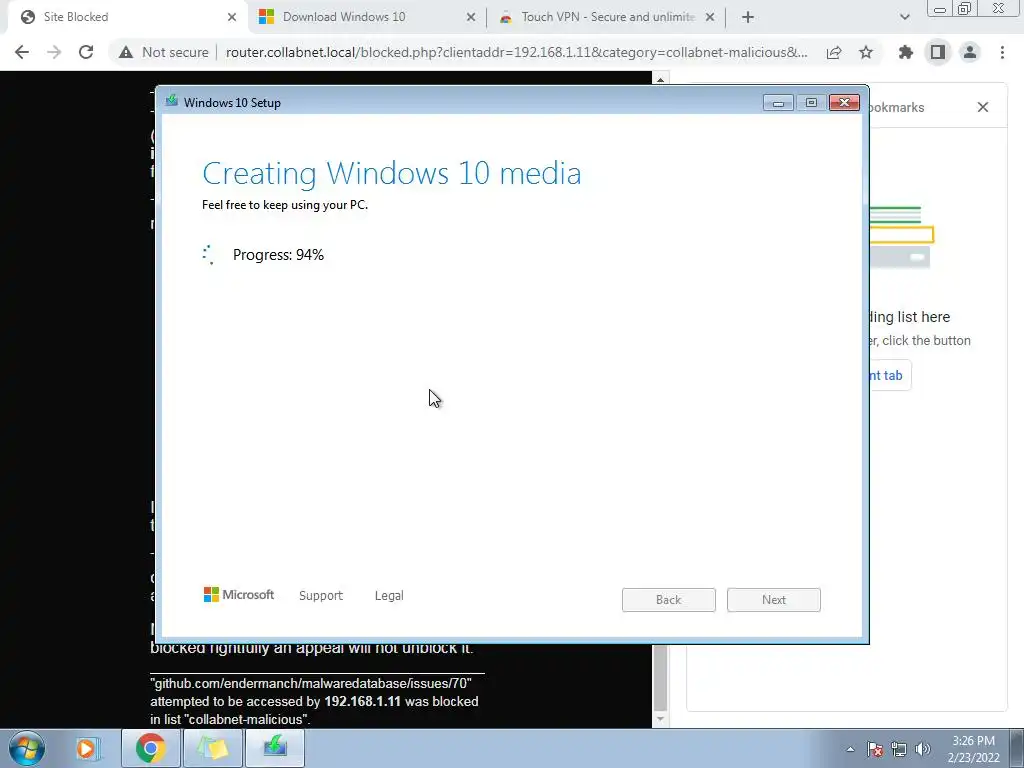The width and height of the screenshot is (1024, 768).
Task: Click the volume speaker tray icon
Action: tap(923, 749)
